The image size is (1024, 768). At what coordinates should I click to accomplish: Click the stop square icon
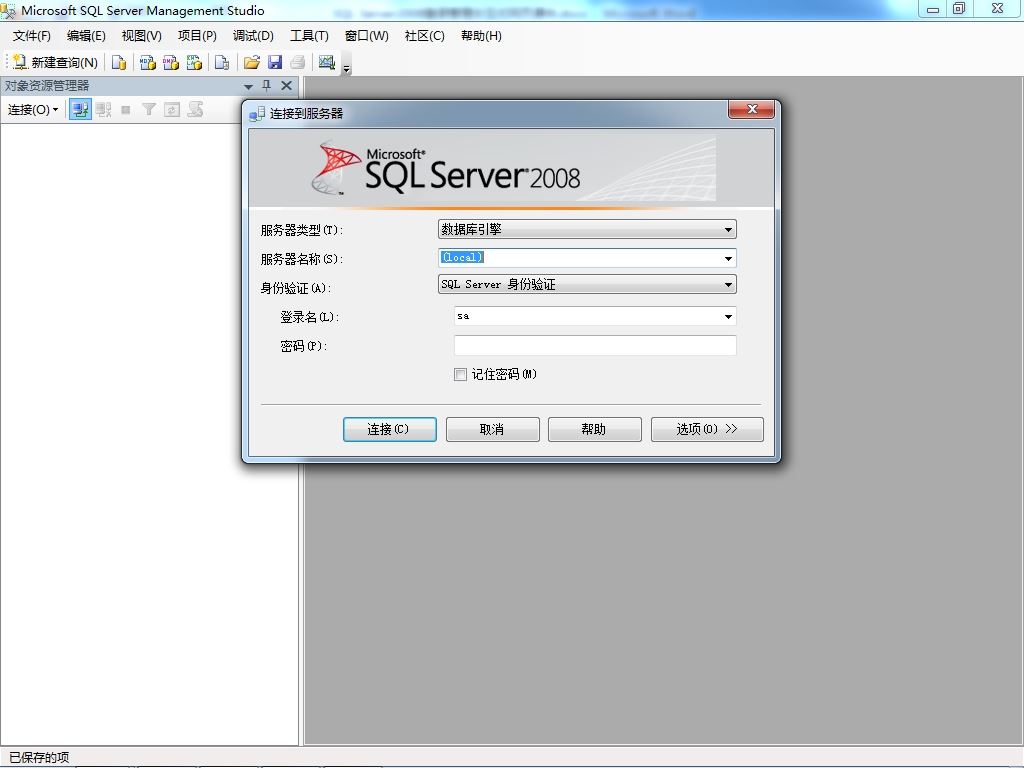point(126,110)
